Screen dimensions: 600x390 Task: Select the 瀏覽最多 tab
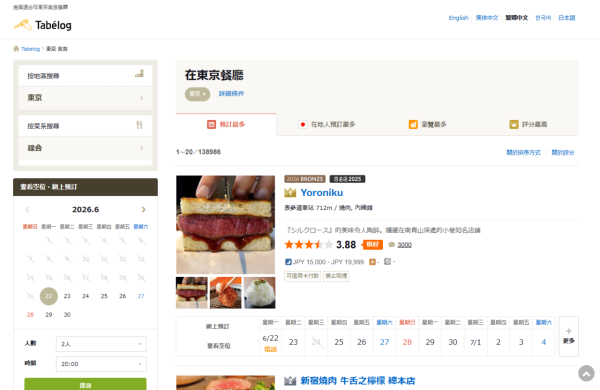(427, 124)
